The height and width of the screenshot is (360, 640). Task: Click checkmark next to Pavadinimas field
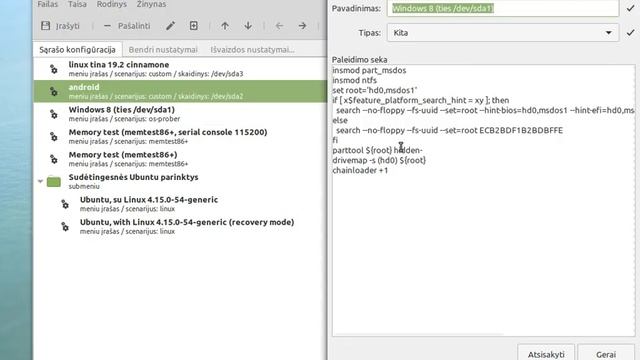coord(631,8)
